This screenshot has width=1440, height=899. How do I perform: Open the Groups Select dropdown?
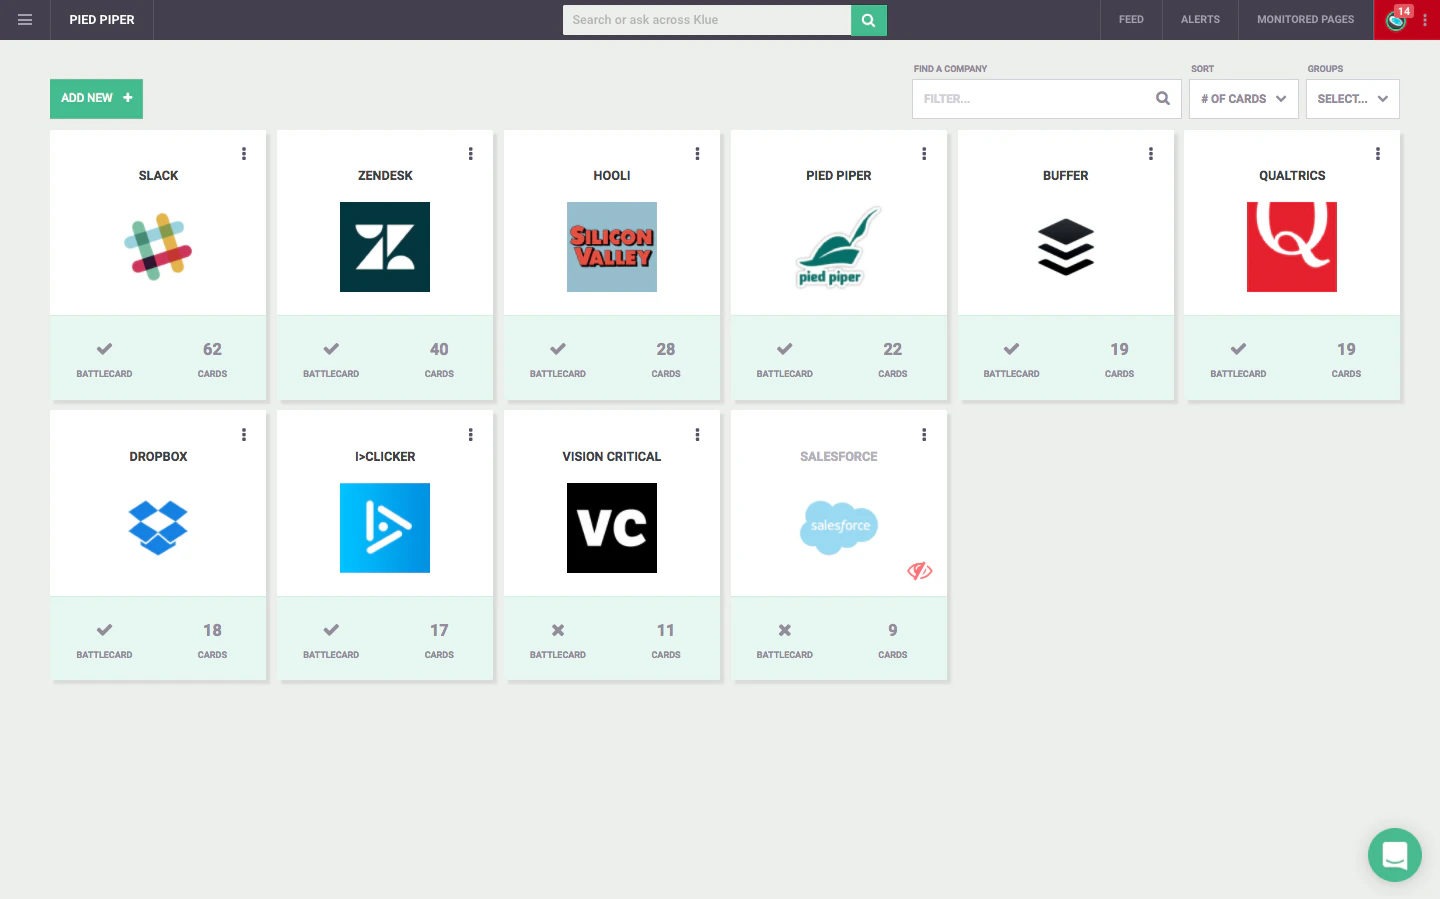tap(1353, 99)
